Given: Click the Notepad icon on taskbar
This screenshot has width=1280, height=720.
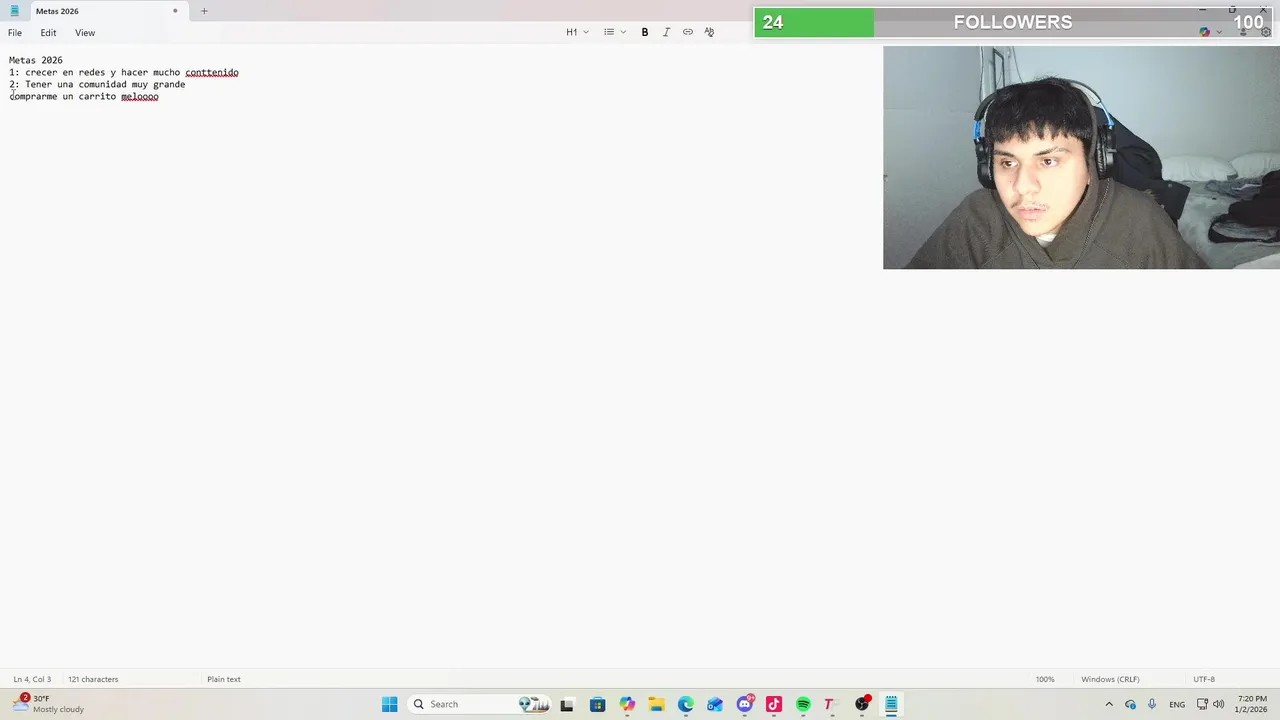Looking at the screenshot, I should point(891,704).
